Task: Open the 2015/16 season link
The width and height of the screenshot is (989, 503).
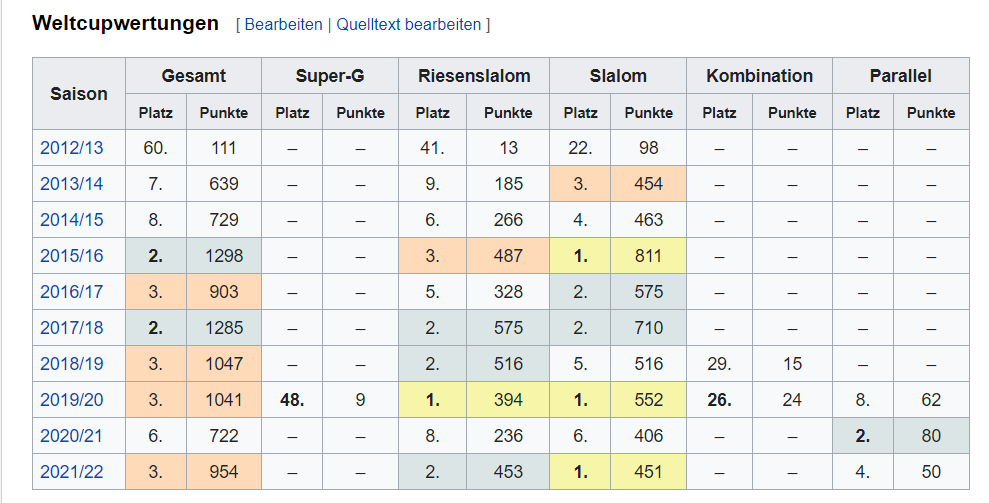Action: point(71,256)
